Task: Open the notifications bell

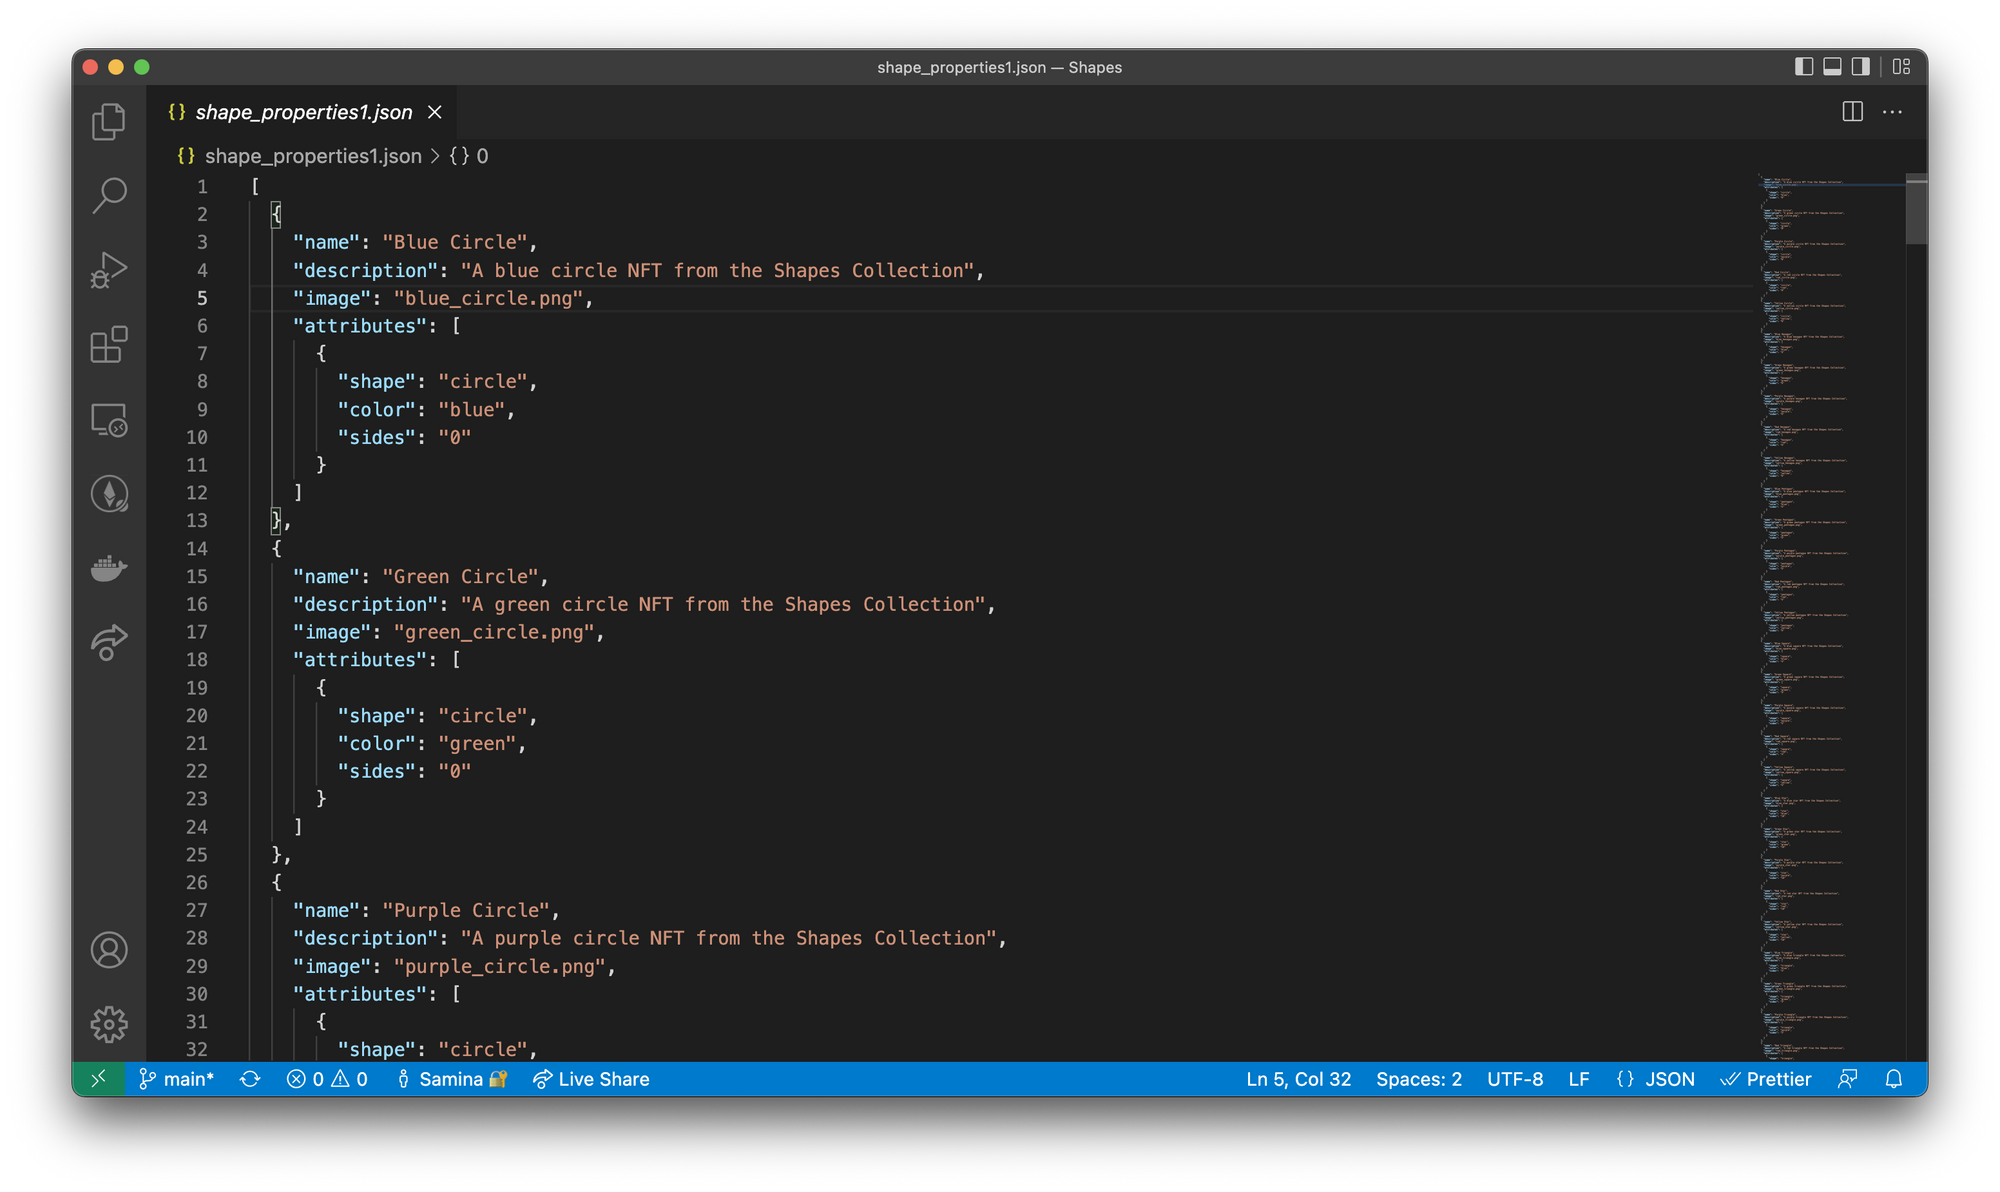Action: pyautogui.click(x=1894, y=1079)
